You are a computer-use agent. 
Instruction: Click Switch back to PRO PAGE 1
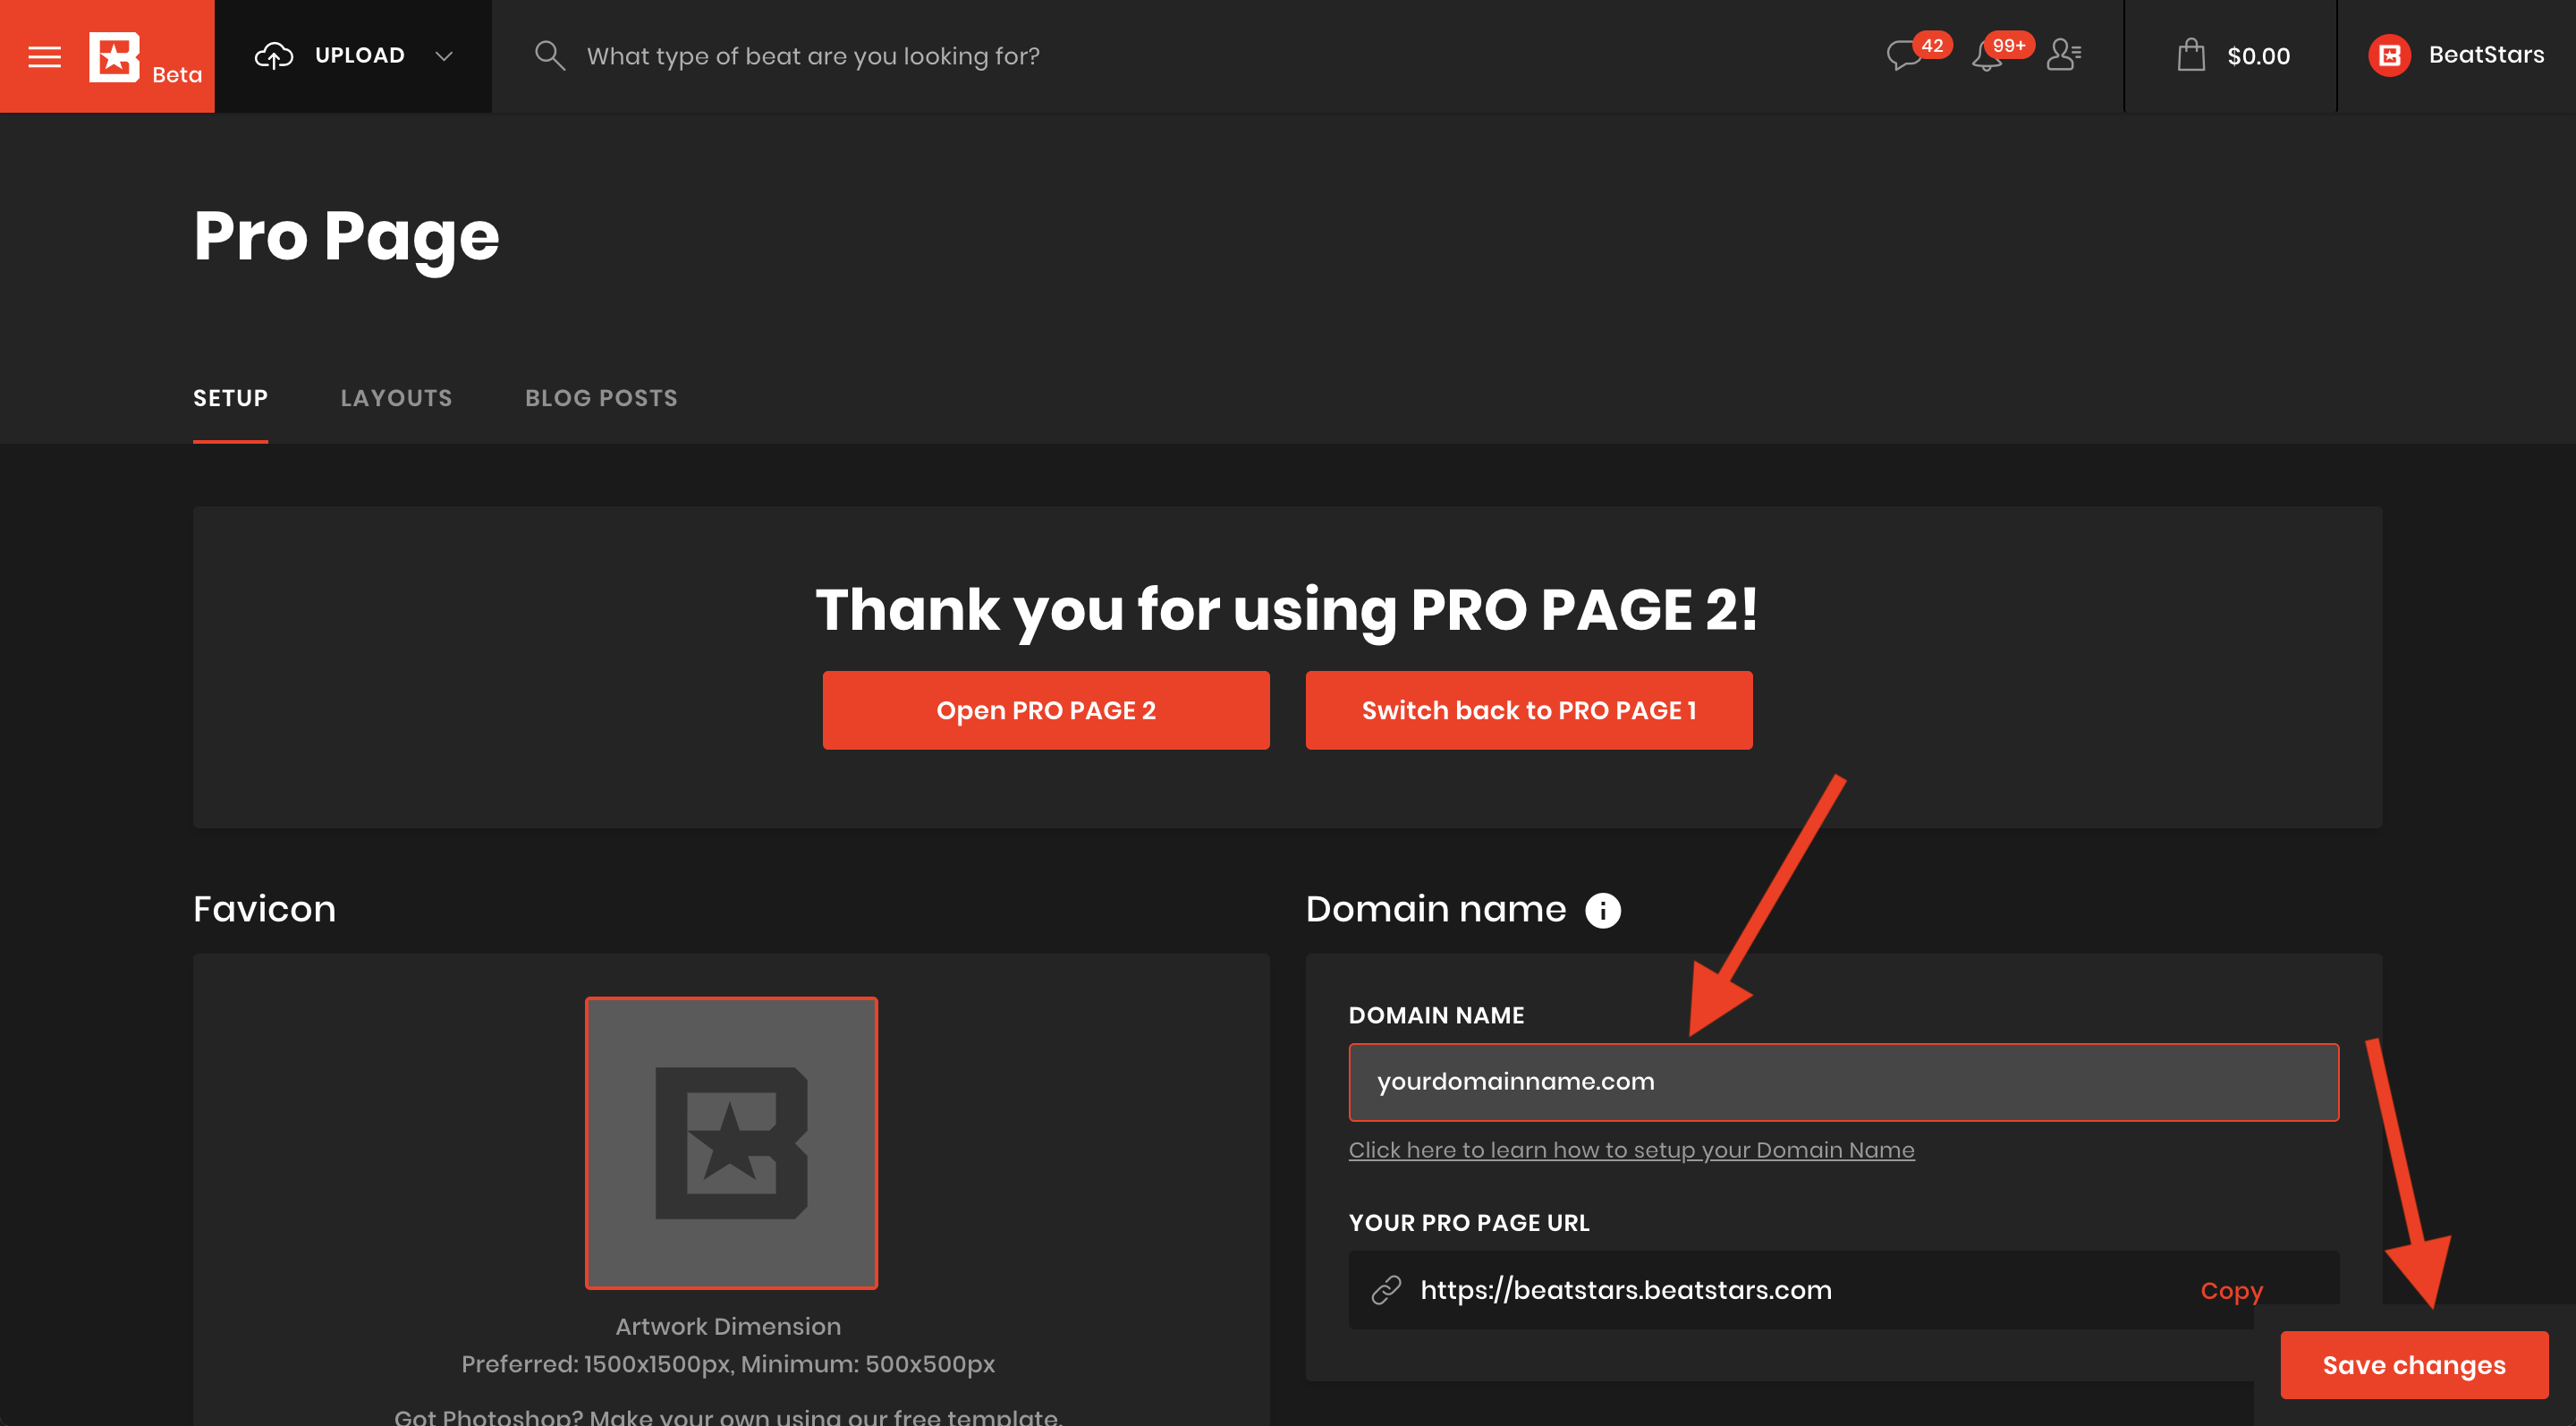click(x=1527, y=709)
